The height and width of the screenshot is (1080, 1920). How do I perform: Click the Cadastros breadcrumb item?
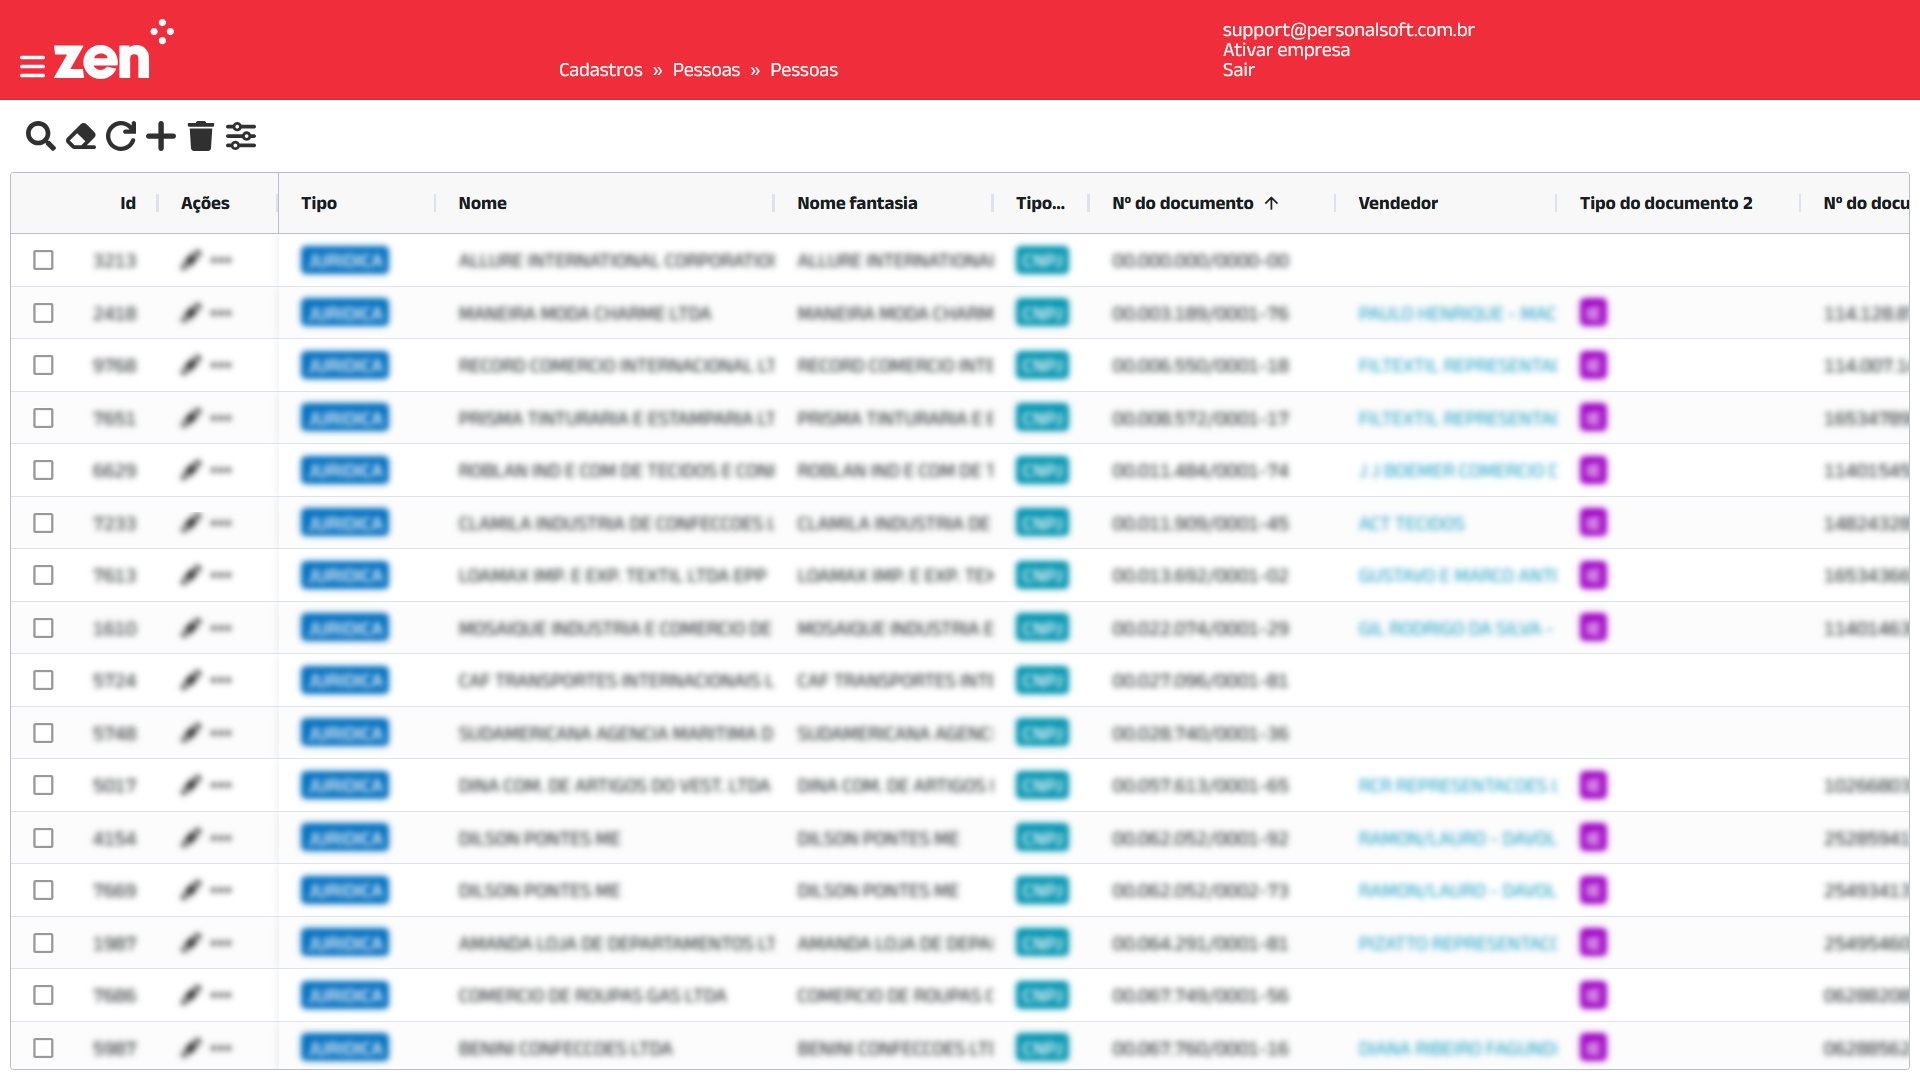click(x=600, y=70)
